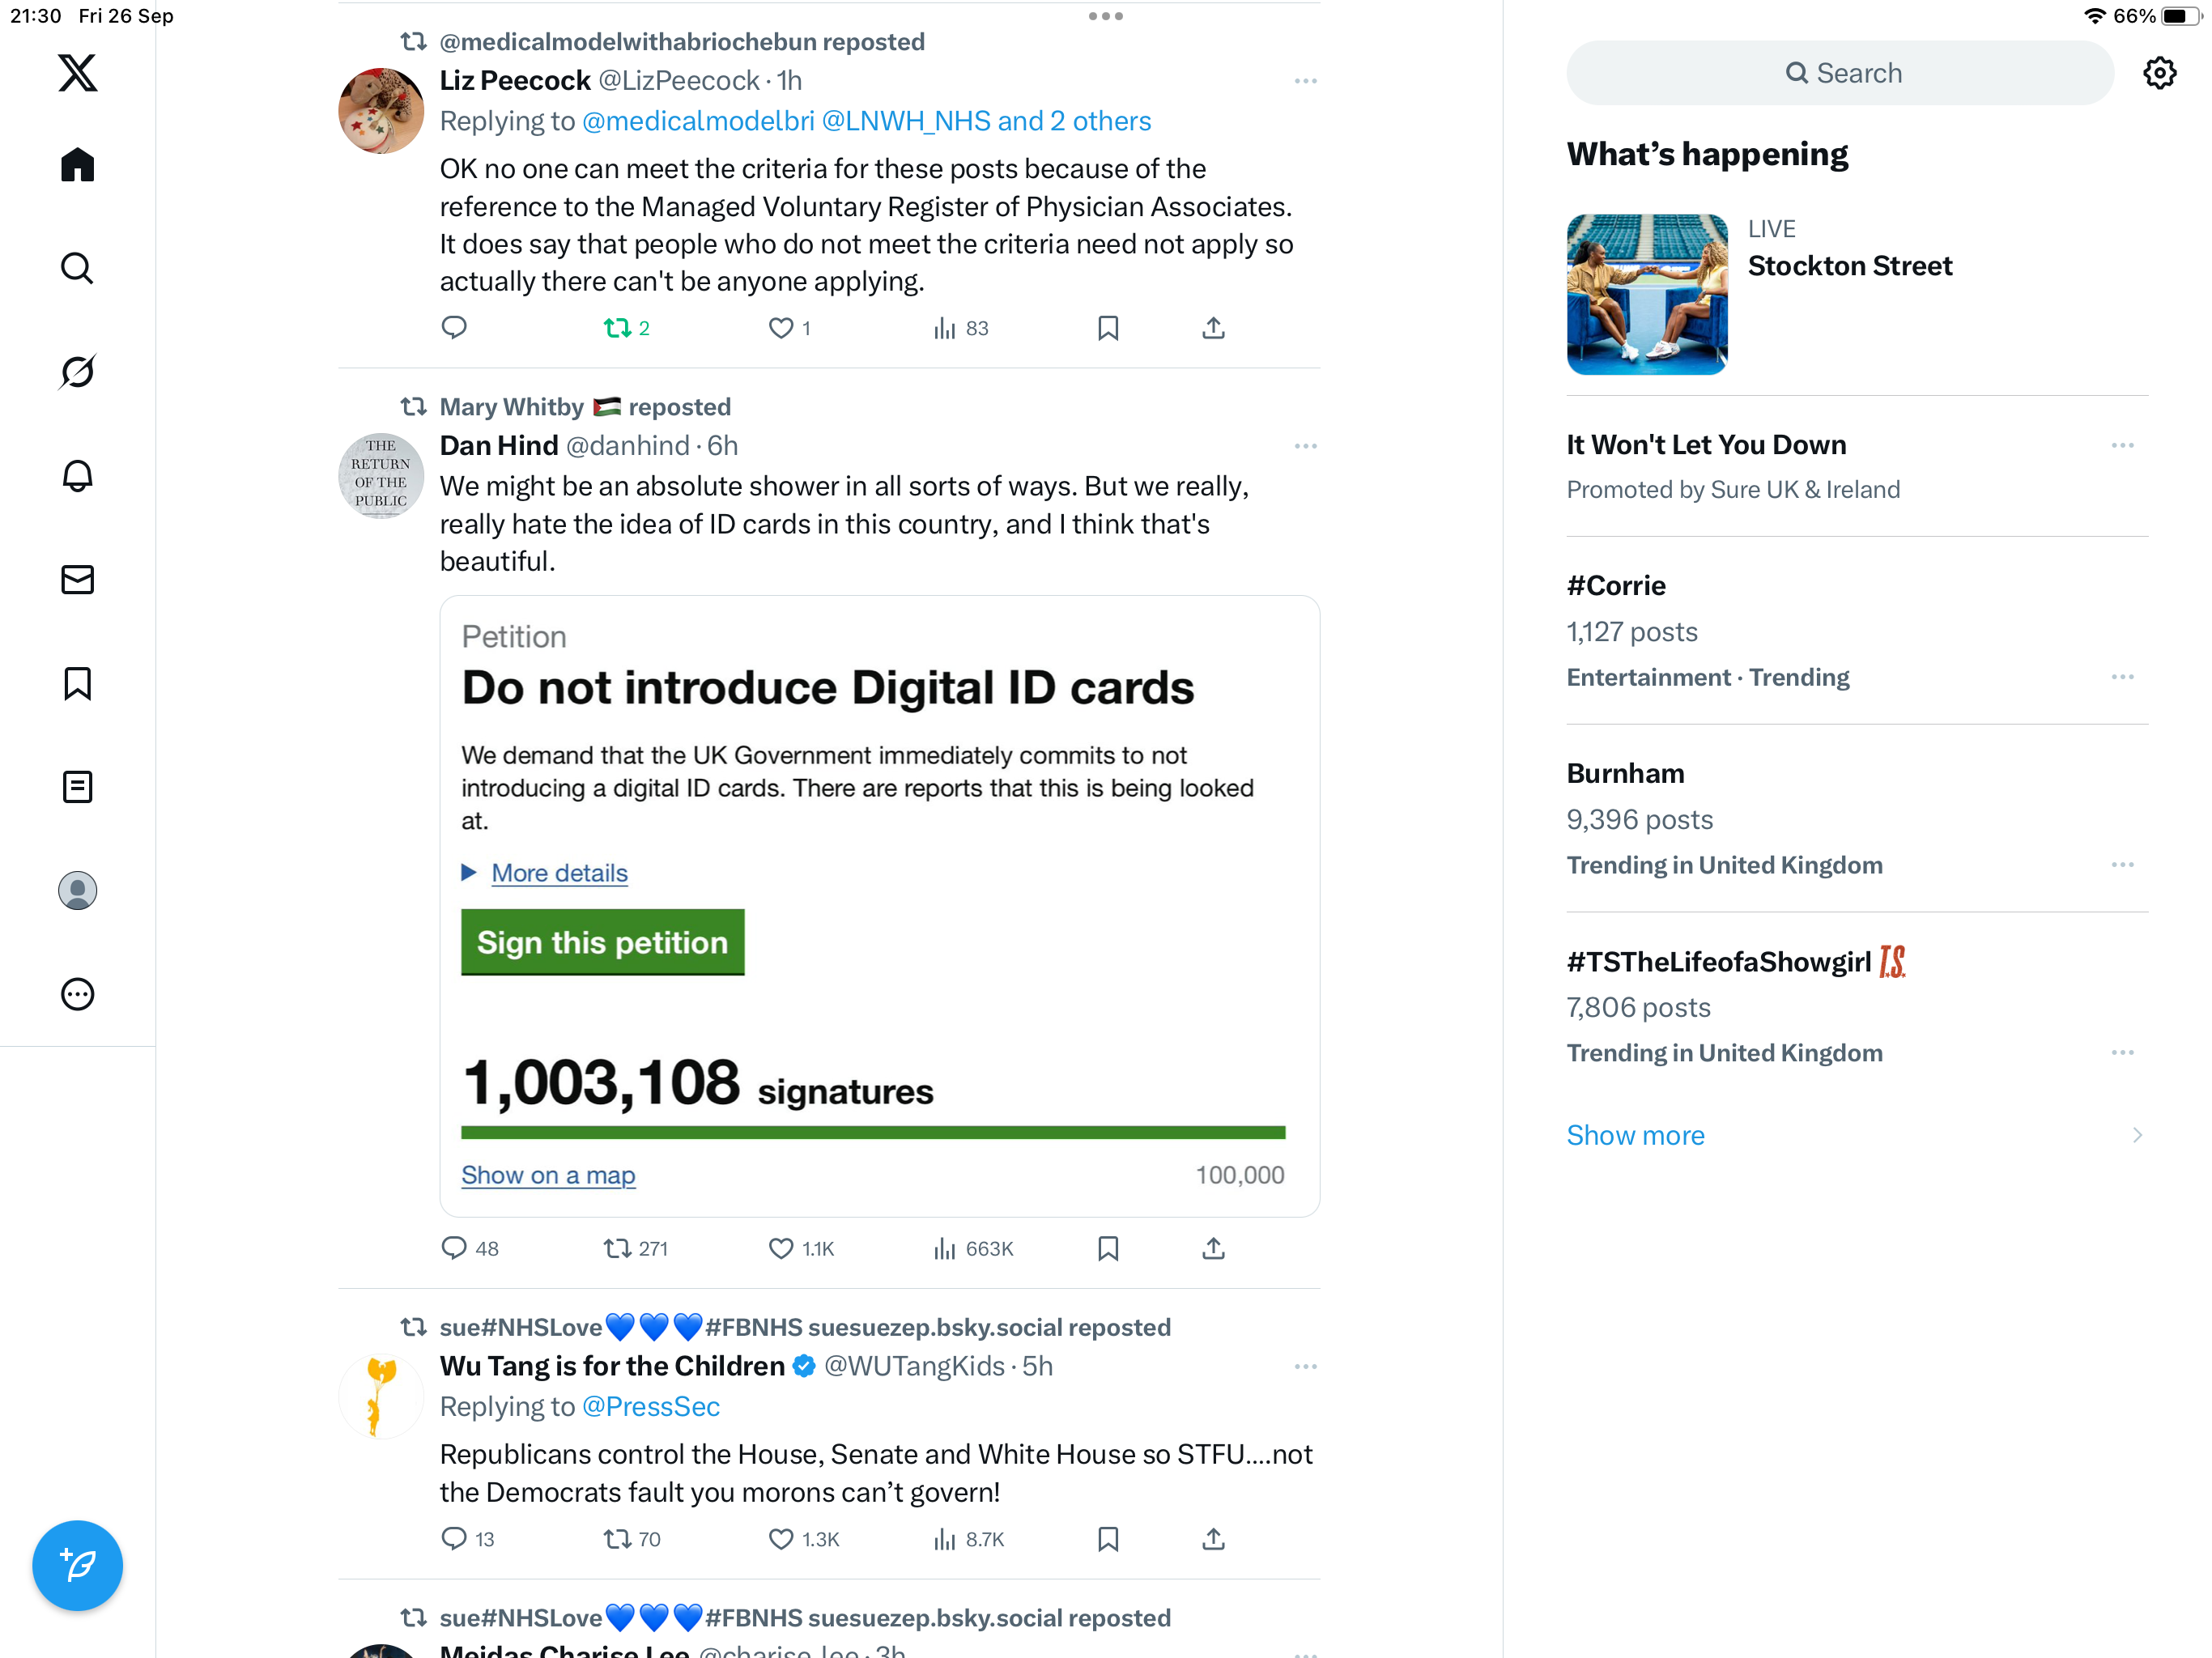Click Show more under trends
The width and height of the screenshot is (2212, 1658).
coord(1635,1135)
